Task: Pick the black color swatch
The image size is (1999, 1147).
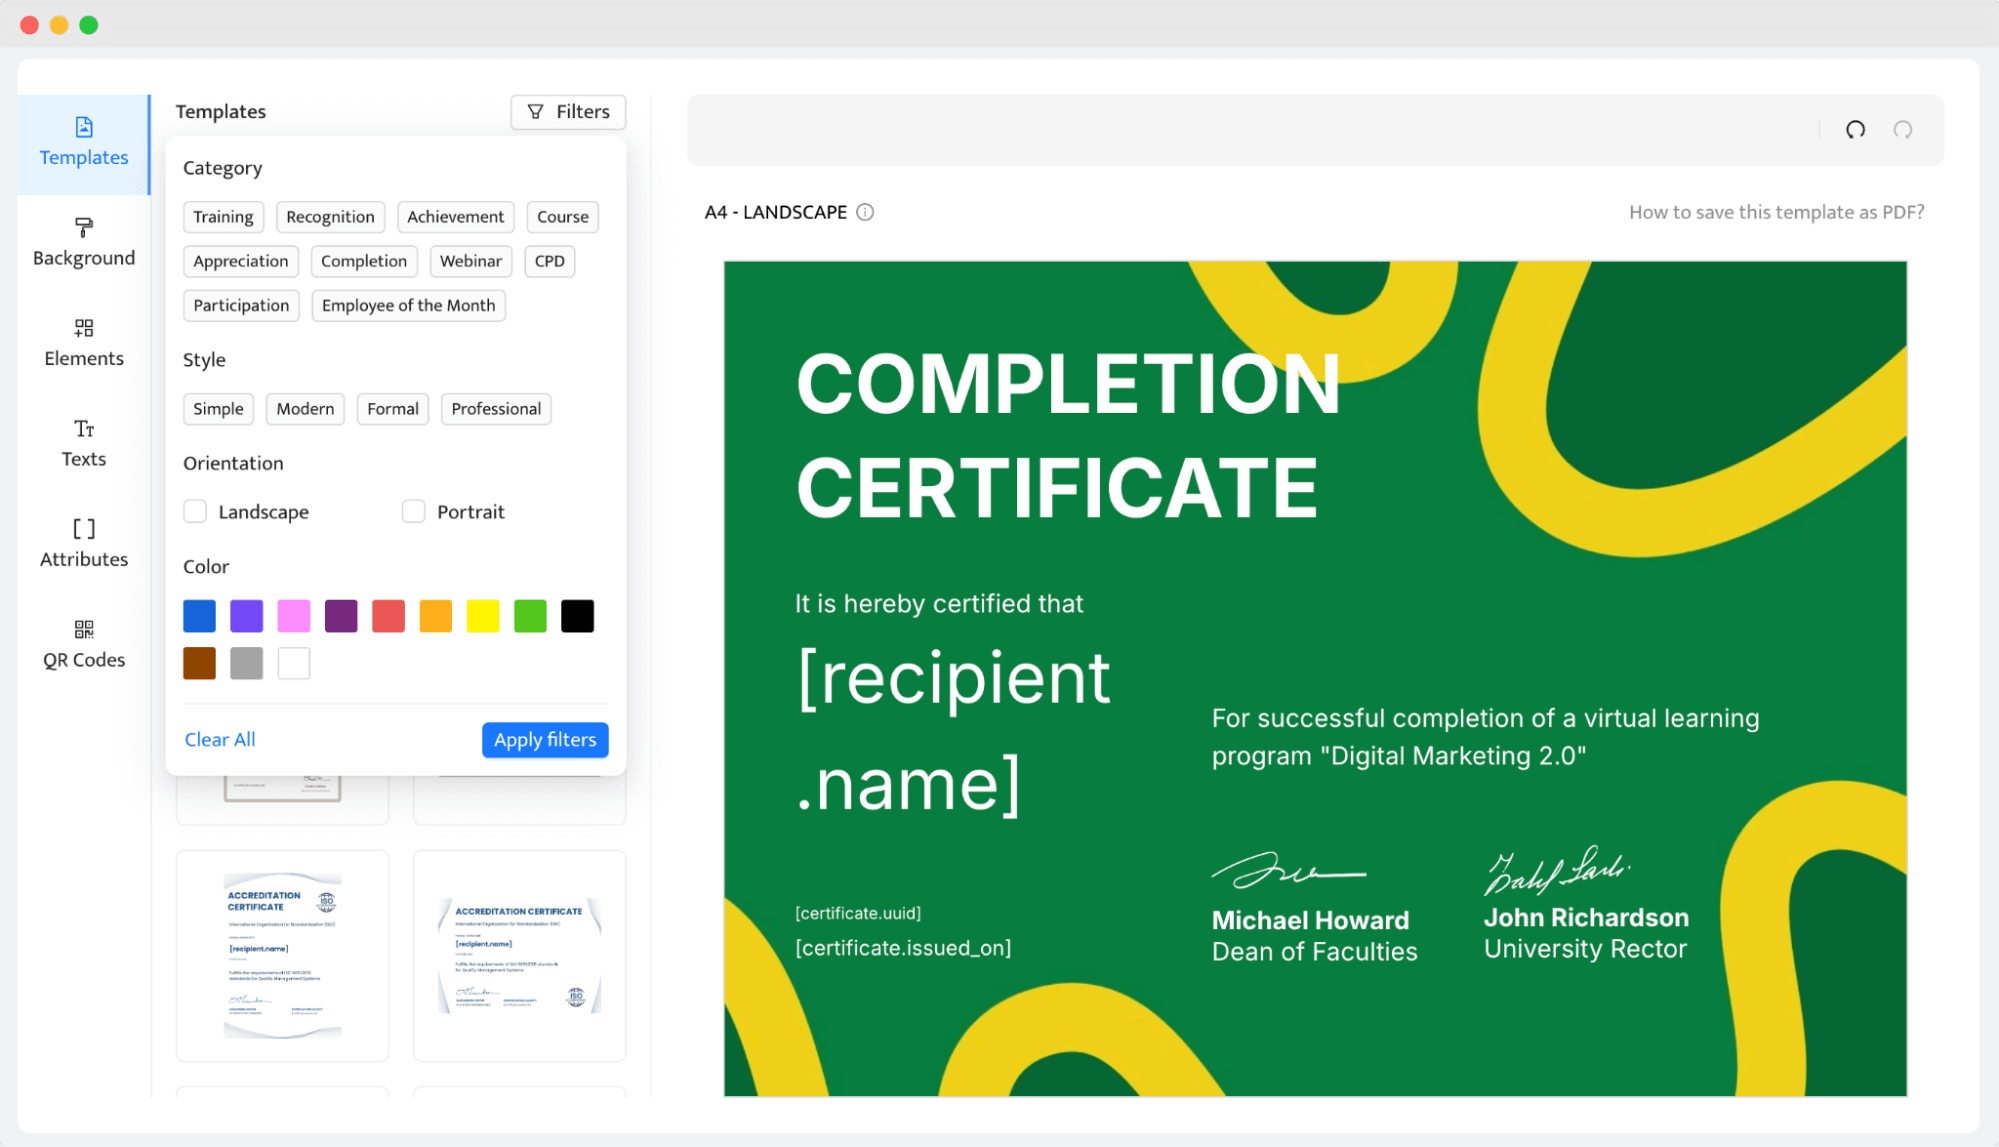Action: click(577, 616)
